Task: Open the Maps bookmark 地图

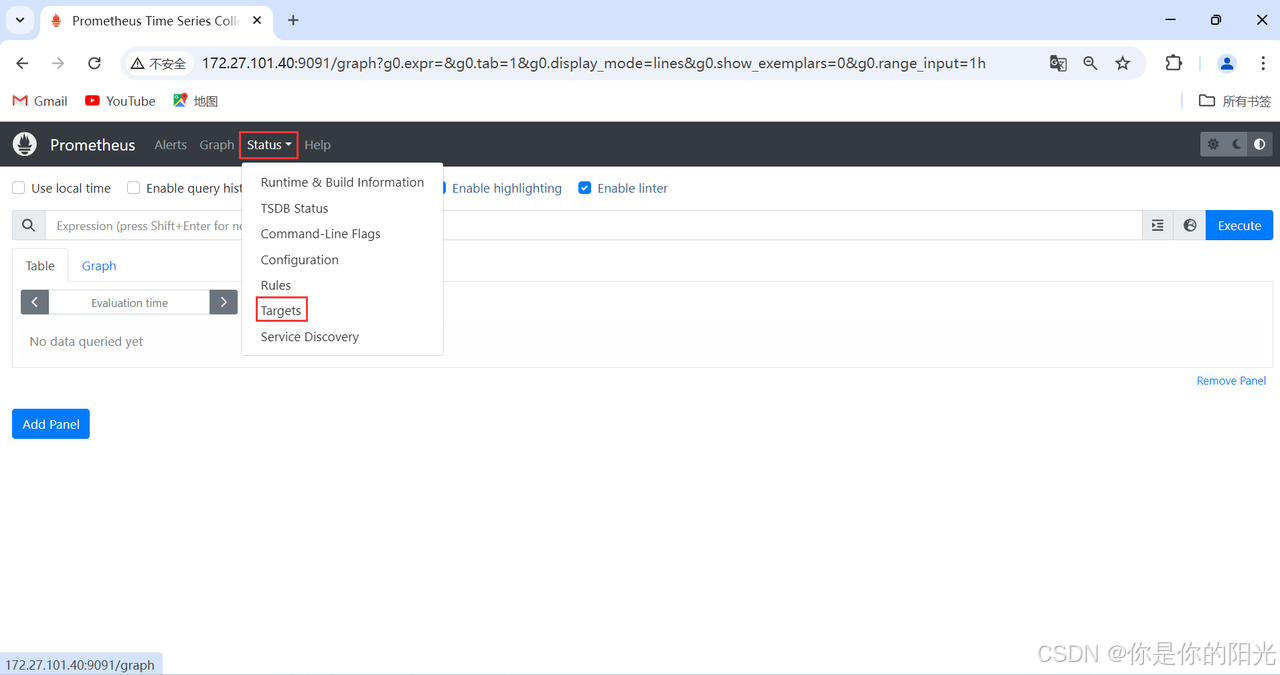Action: [195, 101]
